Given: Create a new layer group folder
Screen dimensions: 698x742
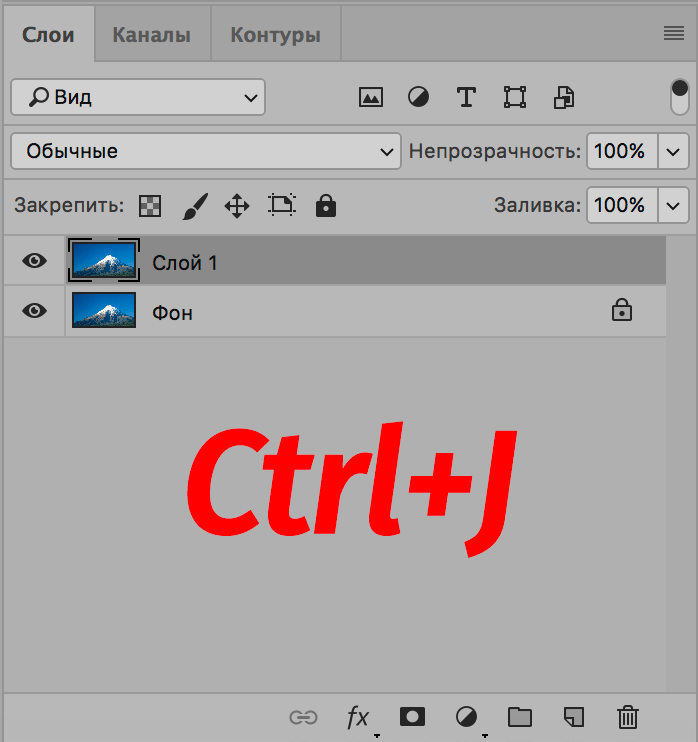Looking at the screenshot, I should [x=519, y=716].
